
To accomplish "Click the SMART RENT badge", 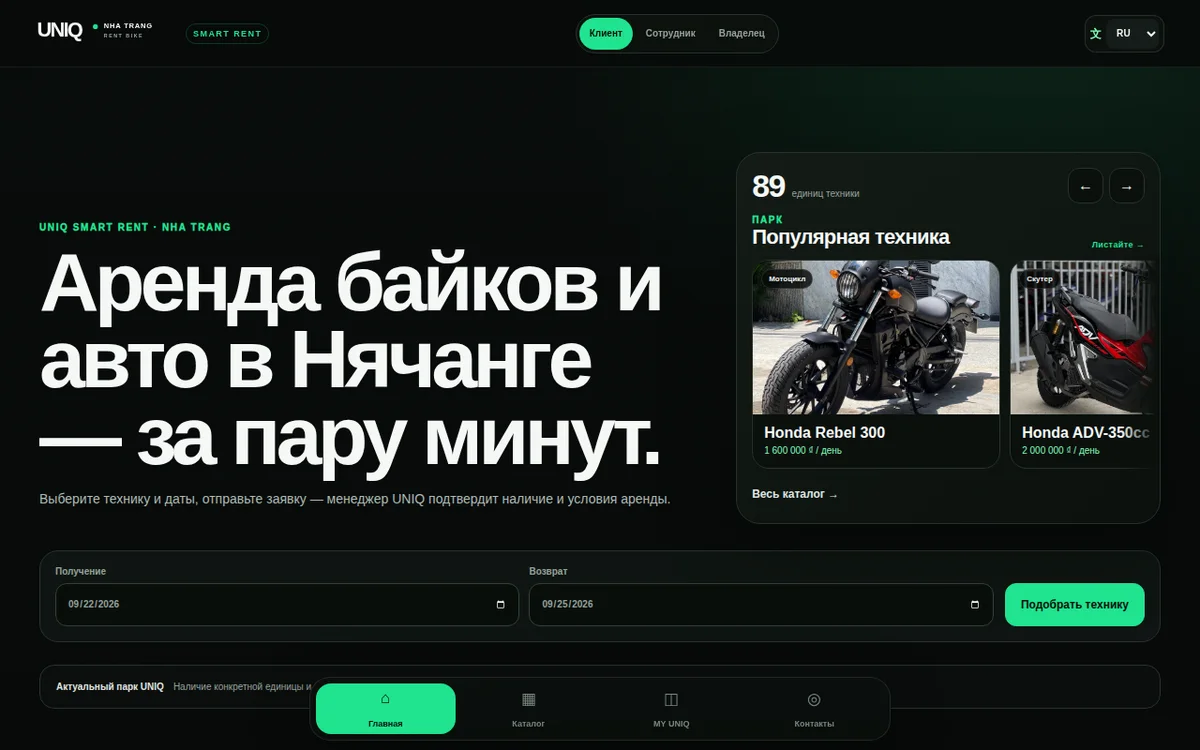I will 227,34.
